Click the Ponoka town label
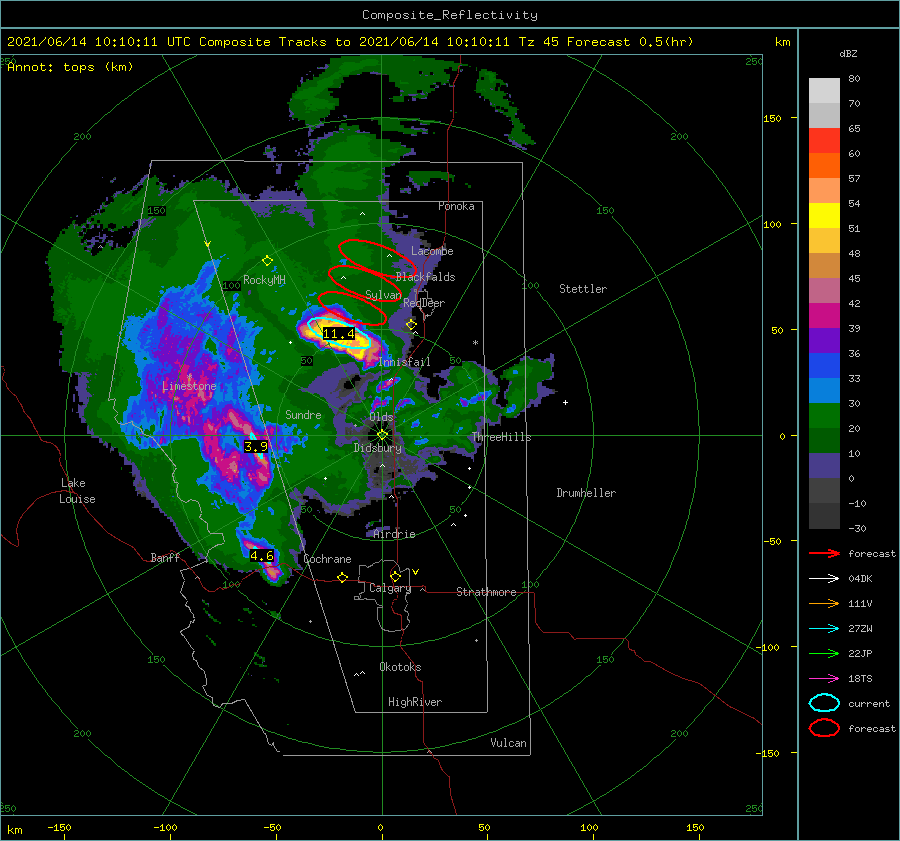 456,206
